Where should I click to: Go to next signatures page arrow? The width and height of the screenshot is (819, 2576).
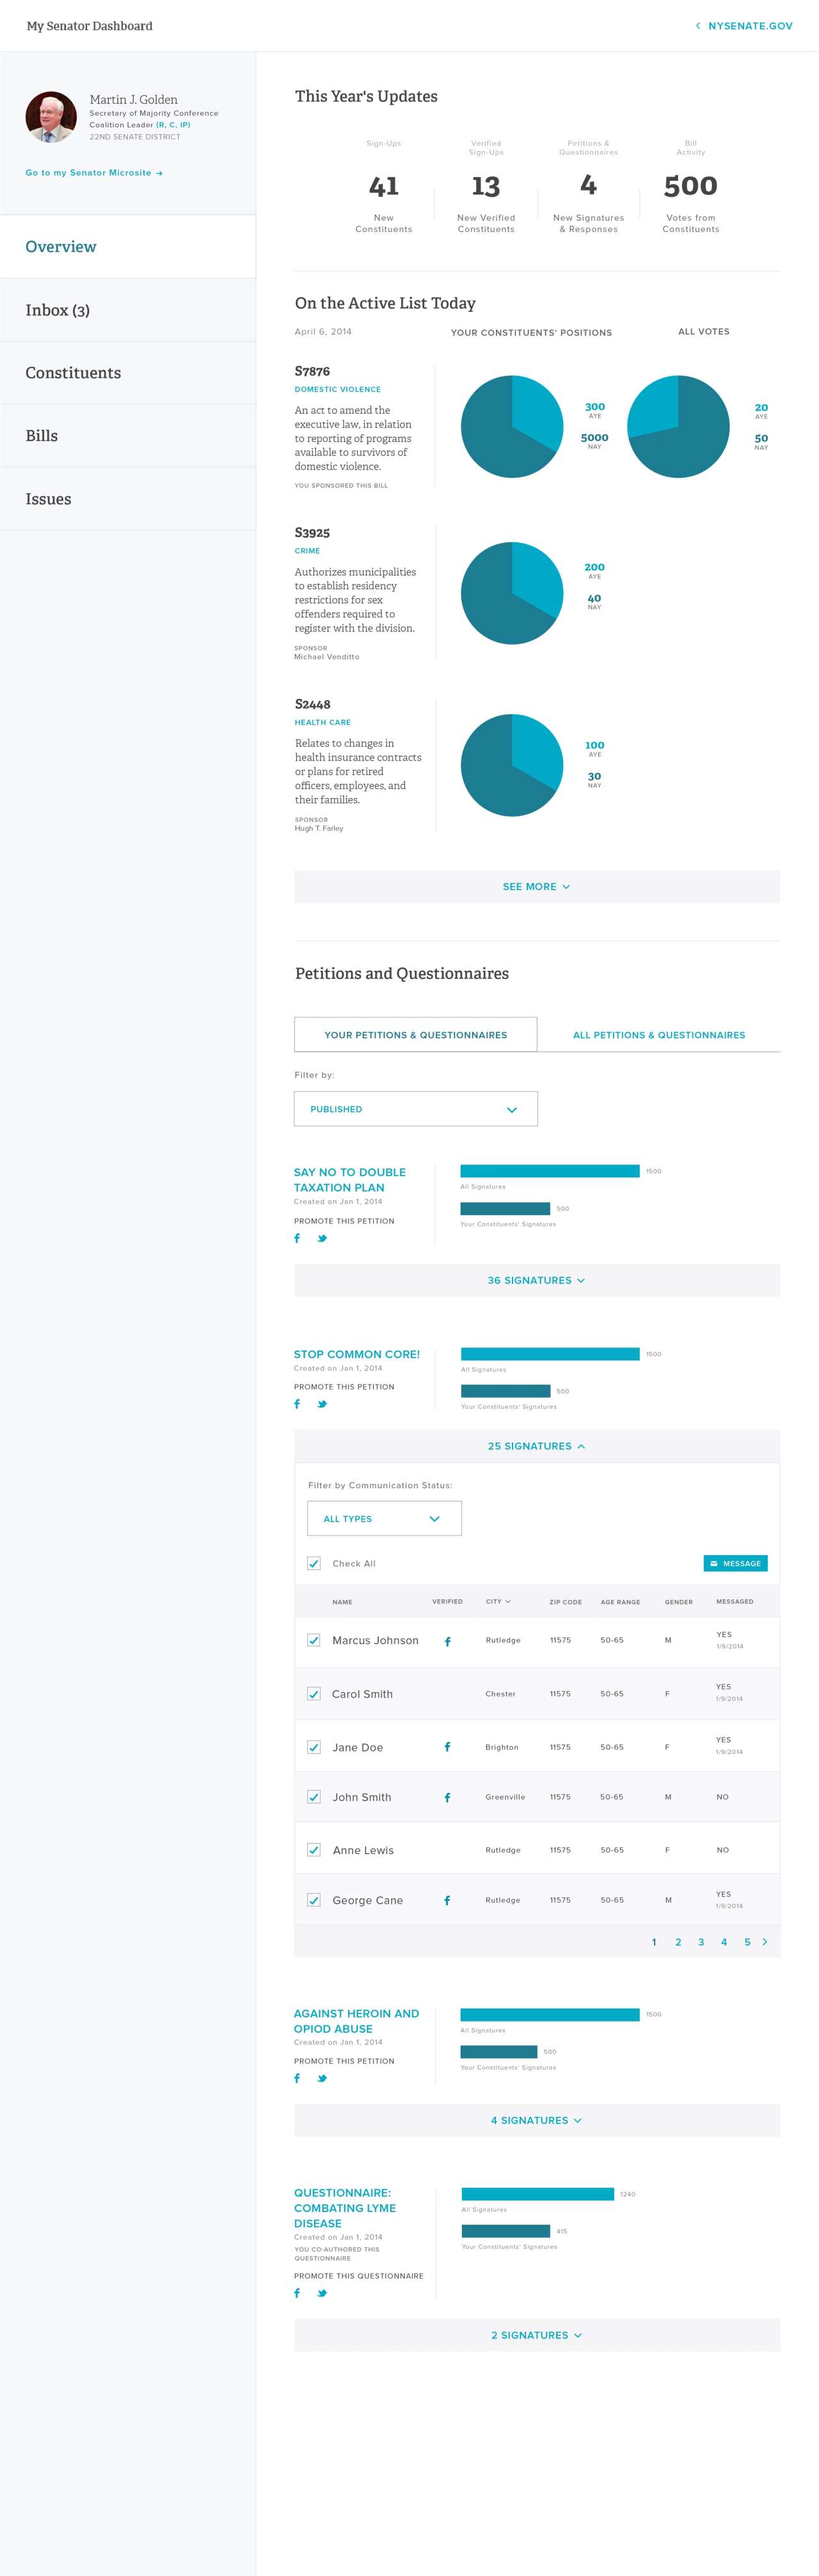tap(765, 1942)
